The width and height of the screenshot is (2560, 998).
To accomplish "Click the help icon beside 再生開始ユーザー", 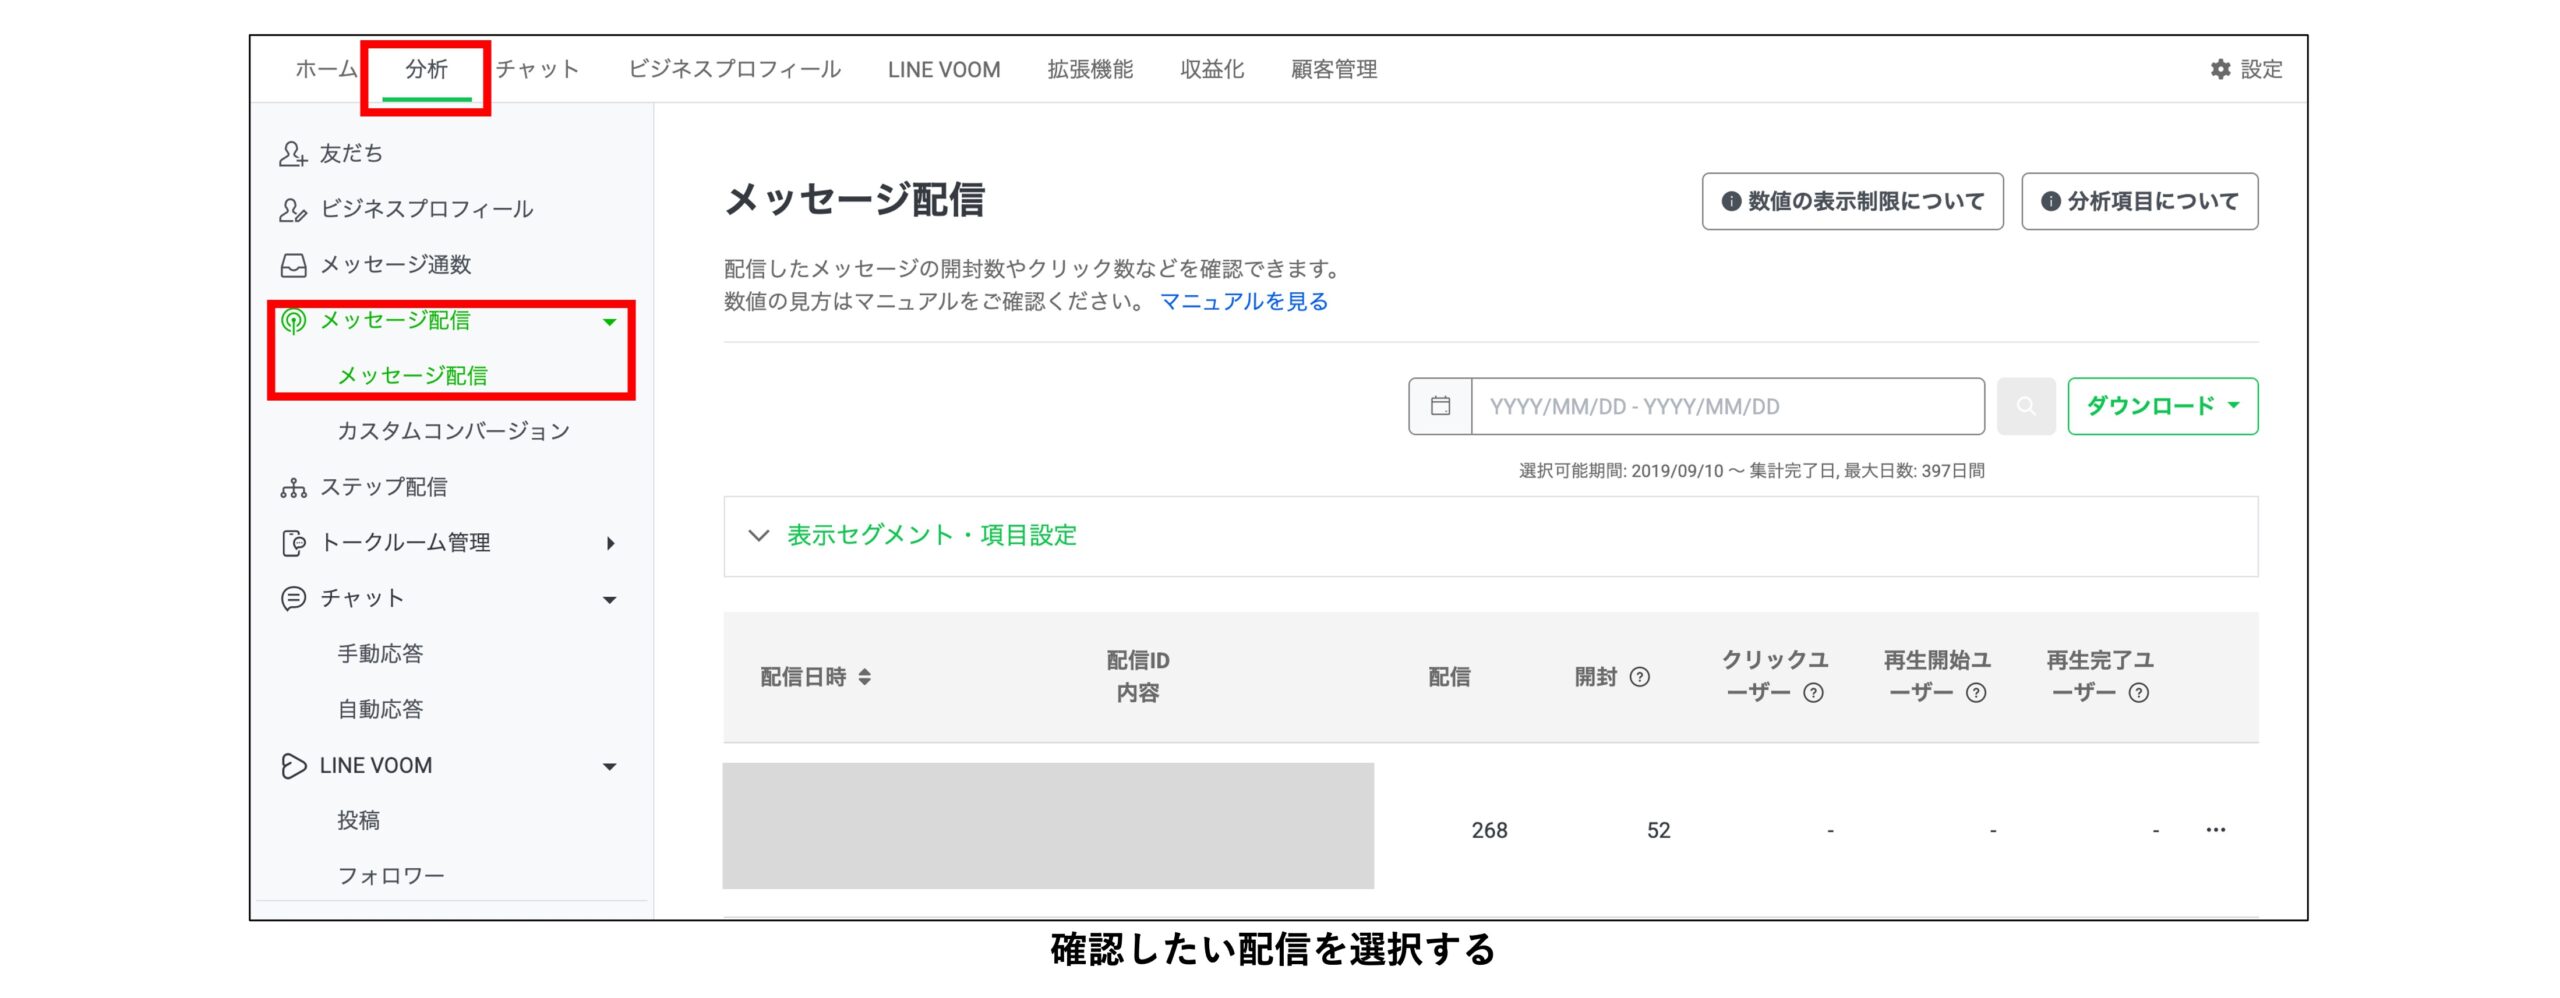I will pos(1976,693).
